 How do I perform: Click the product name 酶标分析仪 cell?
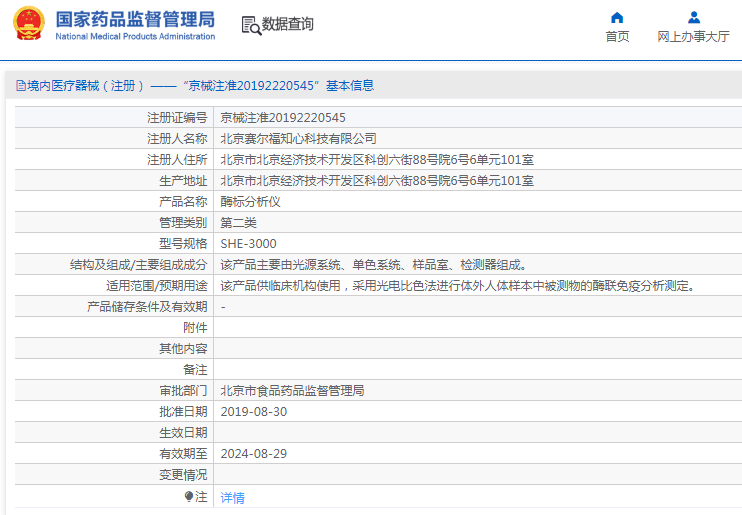(x=250, y=202)
